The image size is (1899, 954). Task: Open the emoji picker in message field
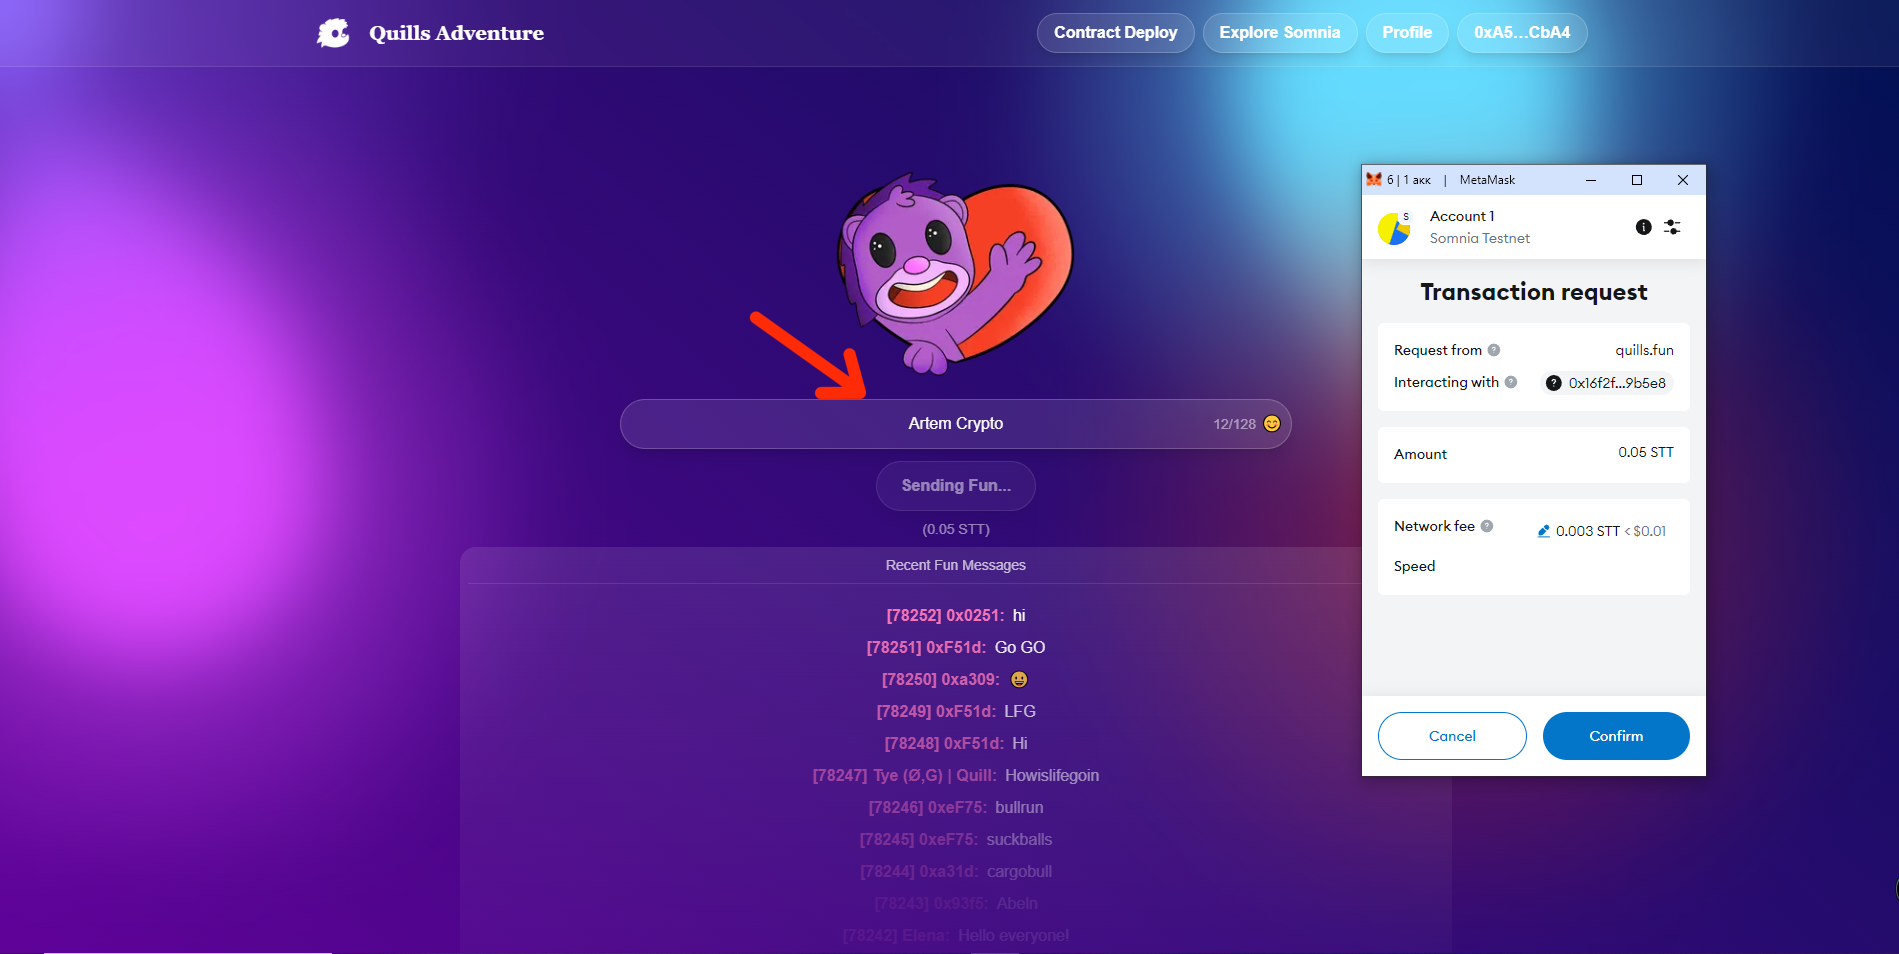(1272, 424)
